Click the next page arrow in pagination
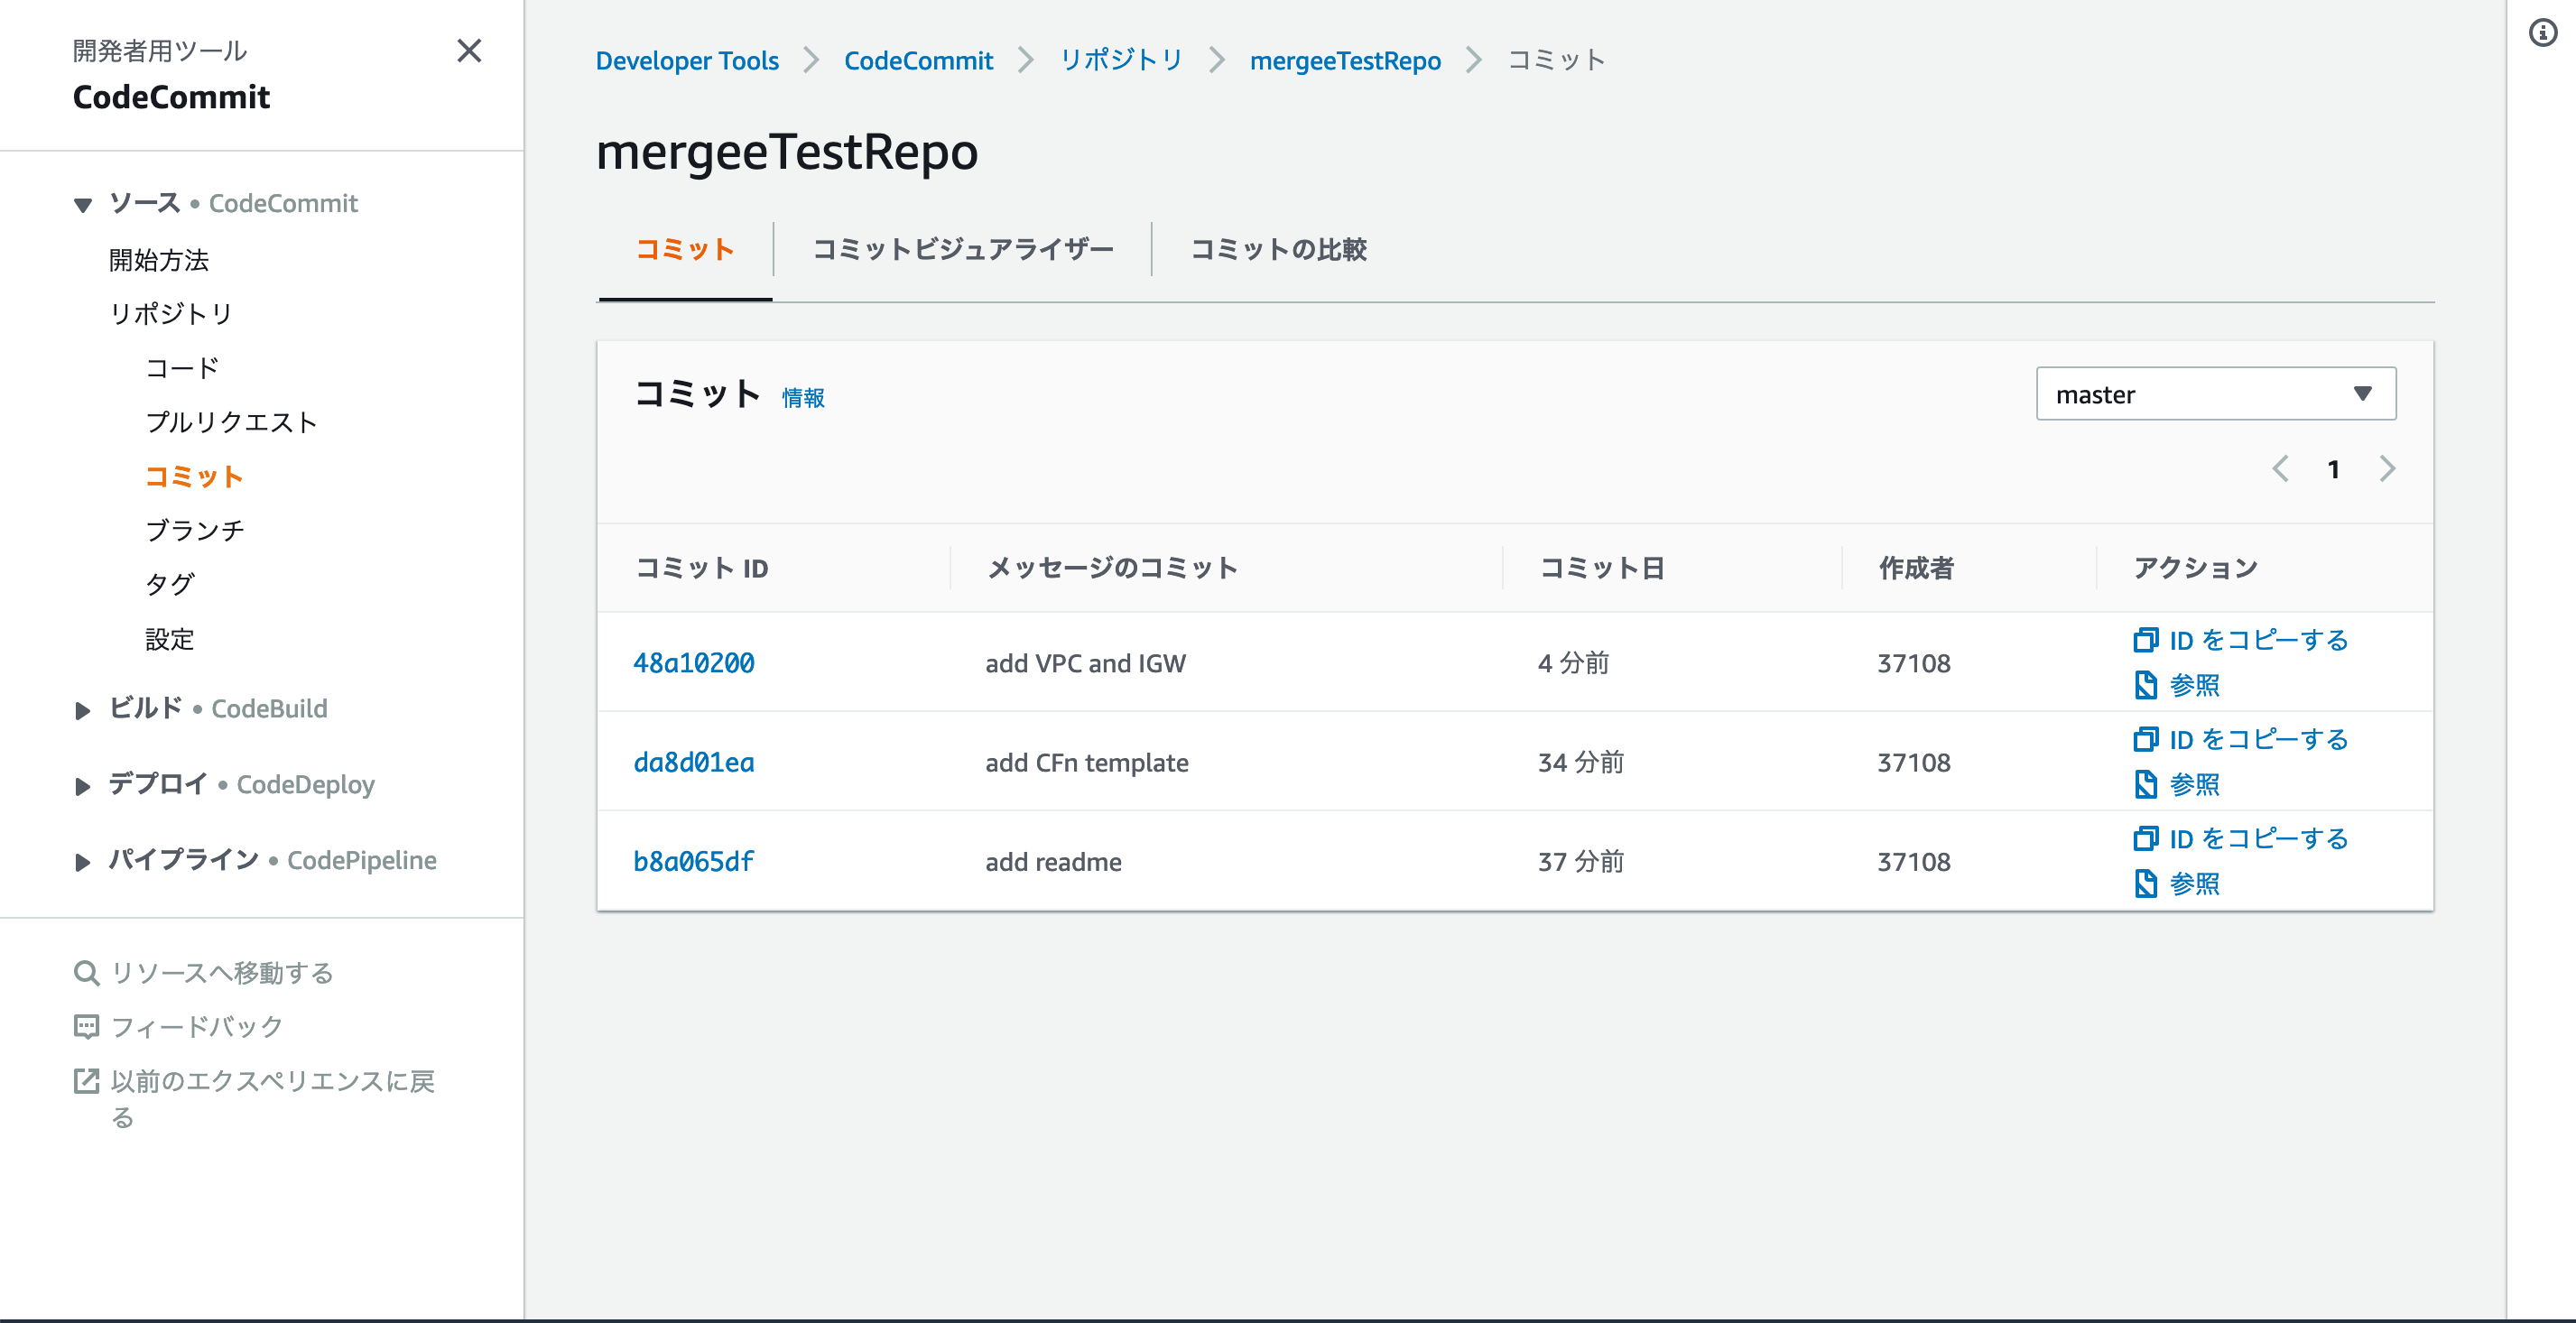Screen dimensions: 2576x1323 (2388, 468)
